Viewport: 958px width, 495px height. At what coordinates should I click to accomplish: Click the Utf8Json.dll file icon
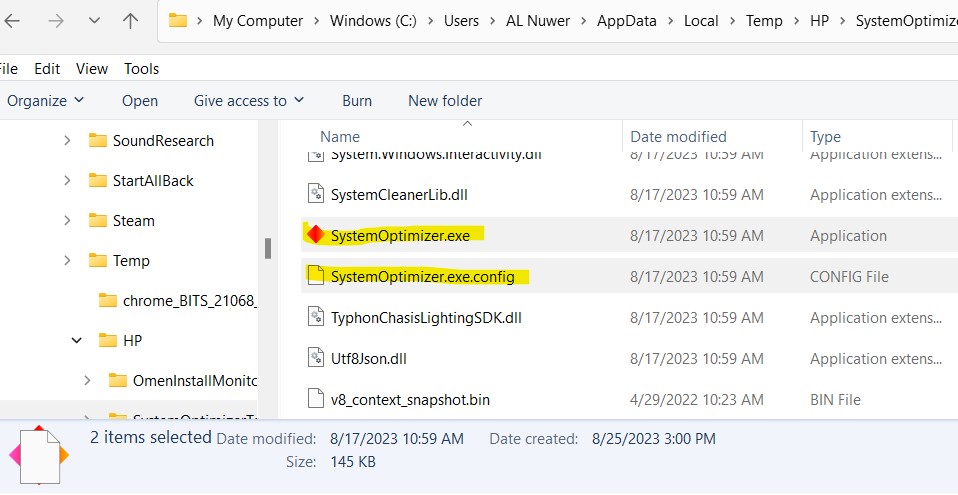(x=316, y=358)
